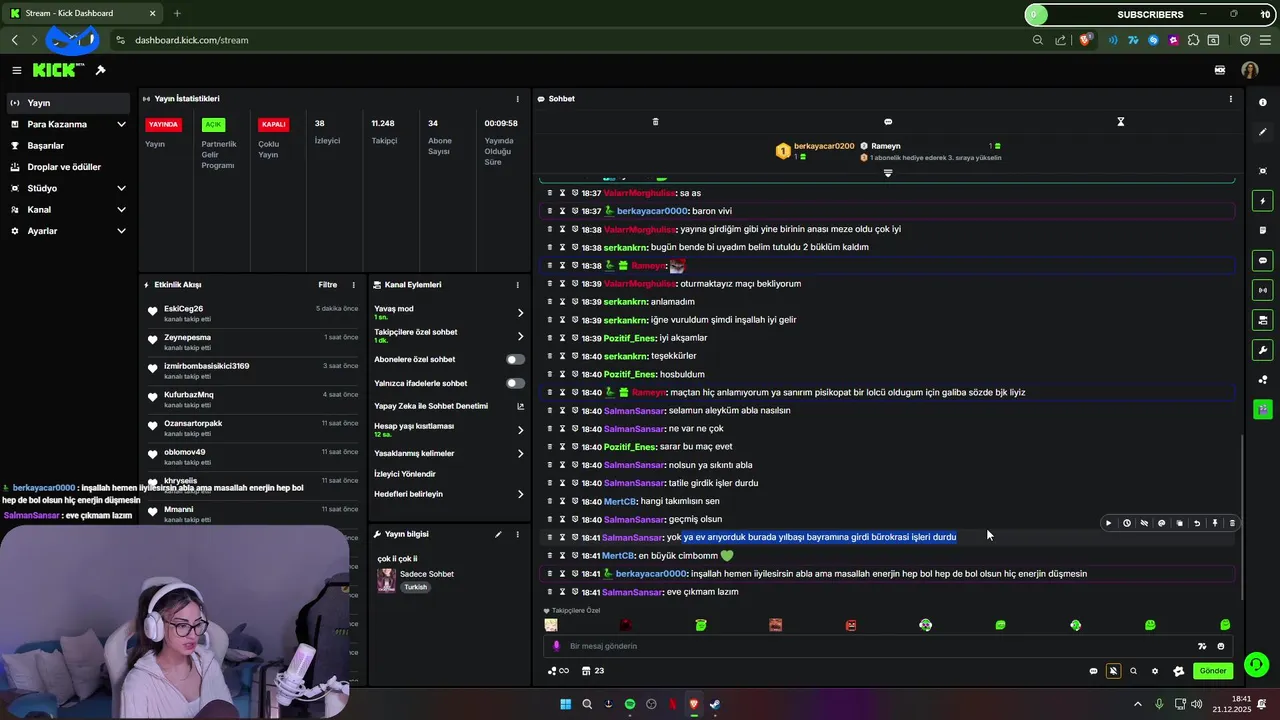Click the trash icon in chat header row
Viewport: 1280px width, 720px height.
point(655,122)
